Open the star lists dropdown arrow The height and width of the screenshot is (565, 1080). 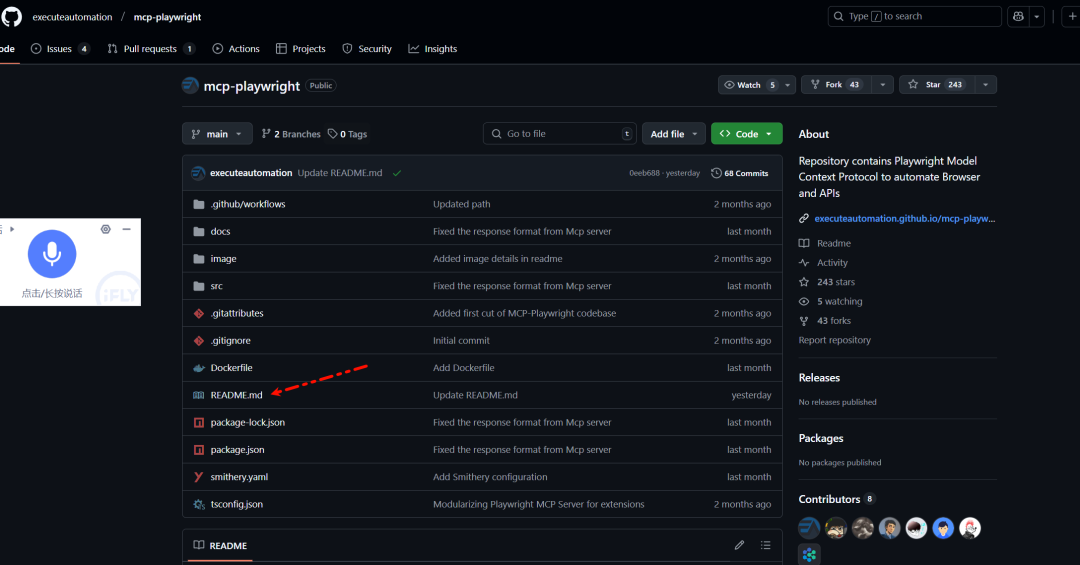click(x=986, y=85)
